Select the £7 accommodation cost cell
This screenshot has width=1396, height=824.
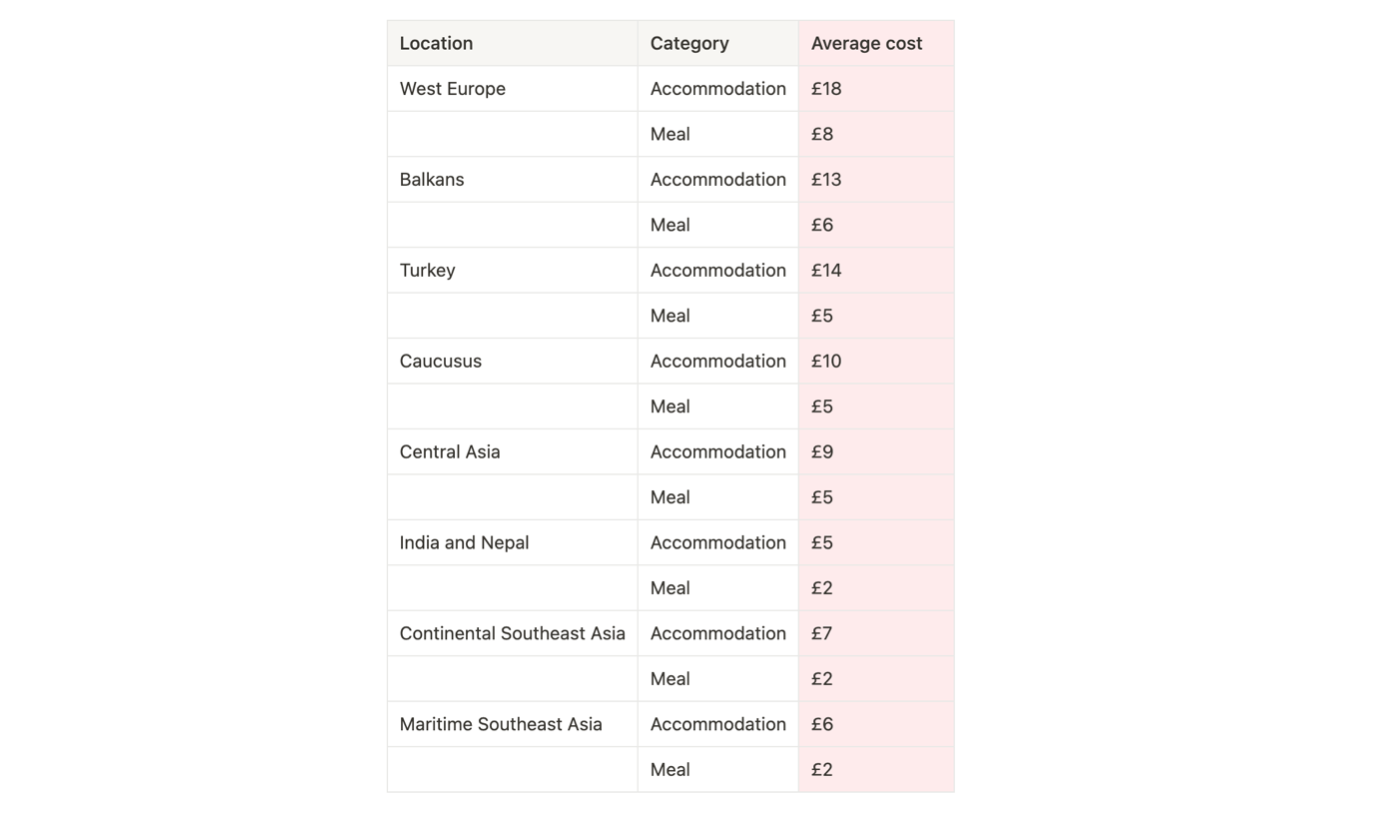876,633
